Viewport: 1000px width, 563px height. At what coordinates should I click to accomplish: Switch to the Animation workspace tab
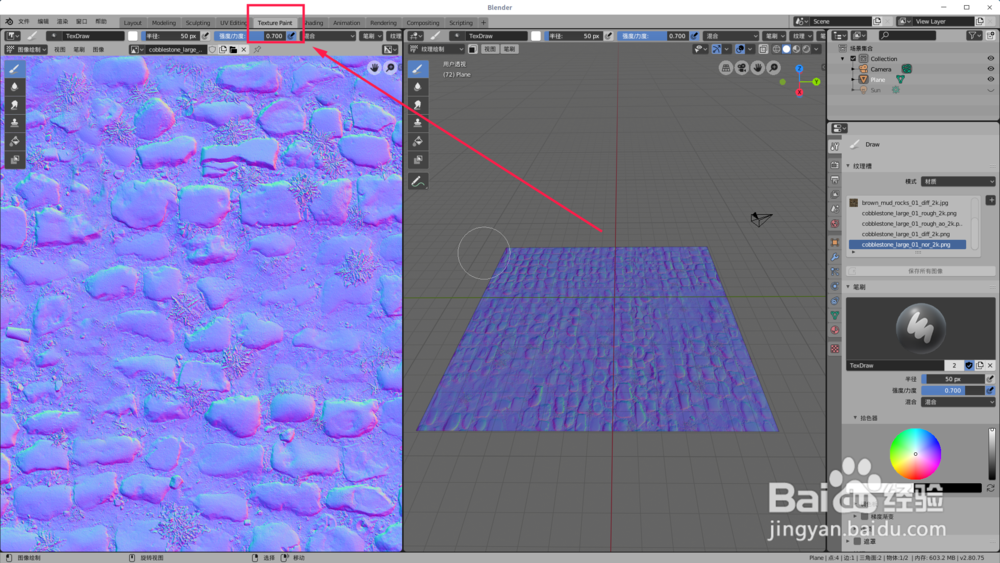[x=347, y=22]
